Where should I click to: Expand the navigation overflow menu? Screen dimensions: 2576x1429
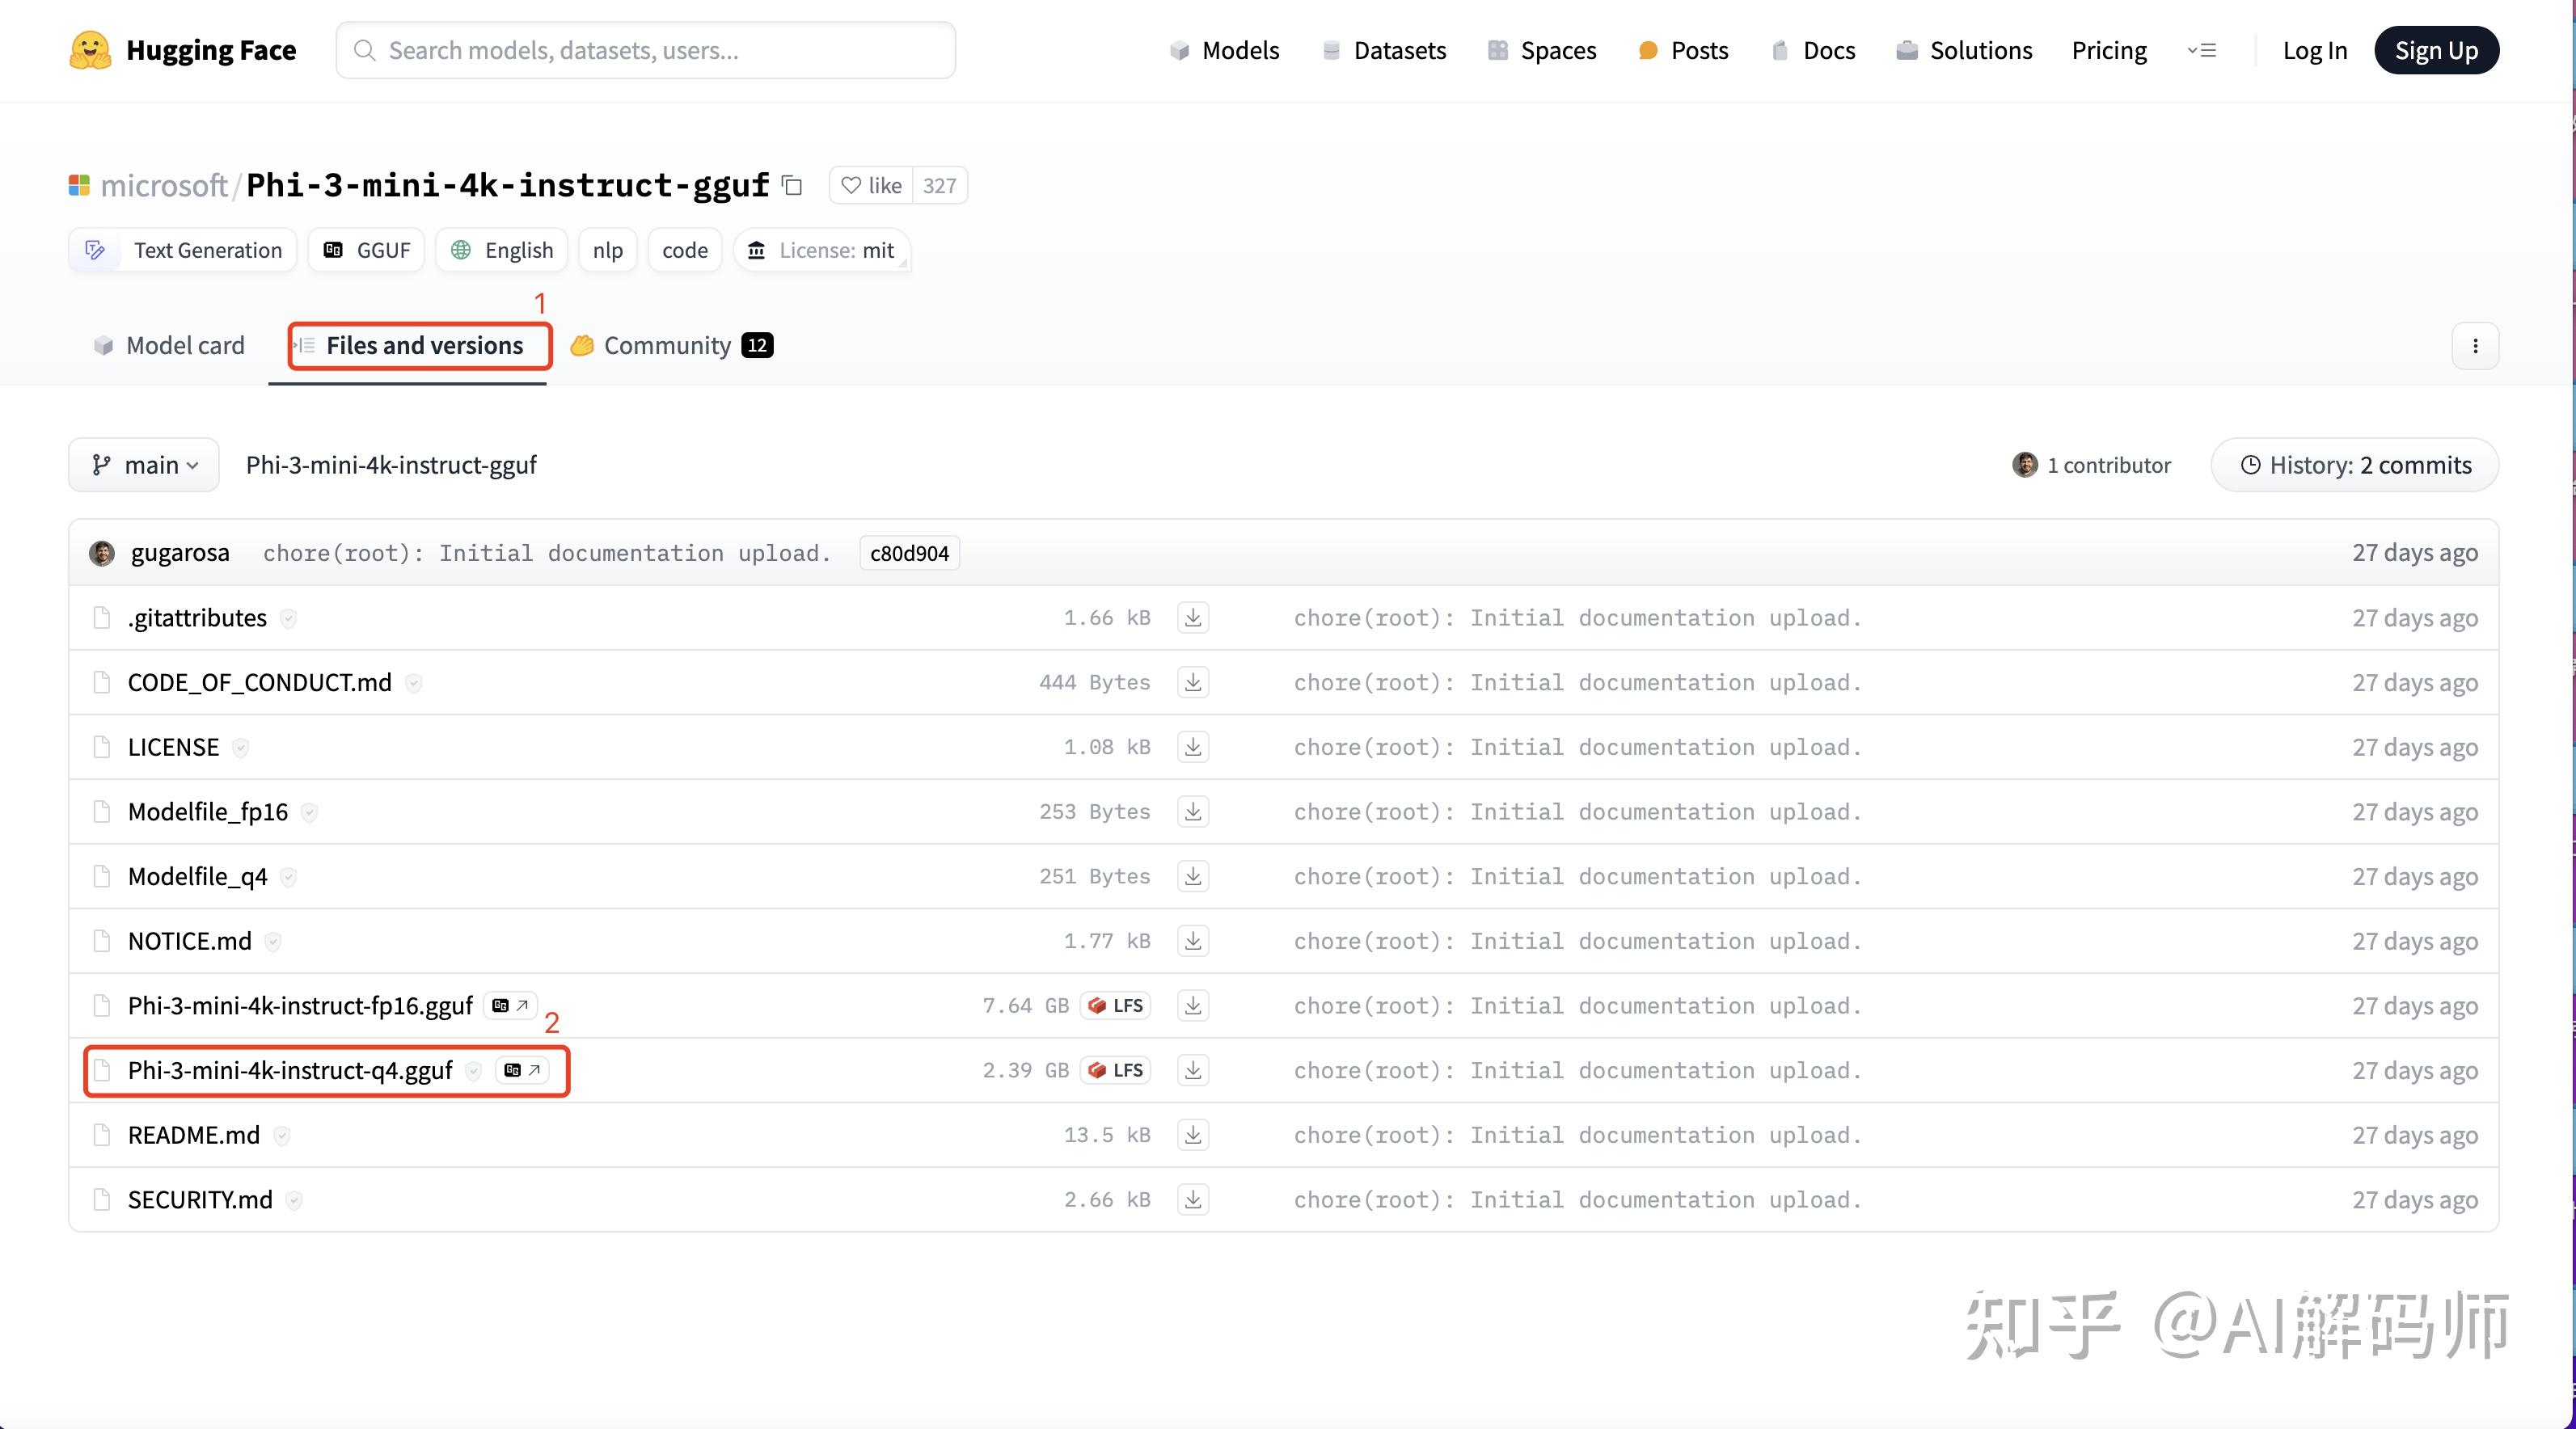[2201, 50]
